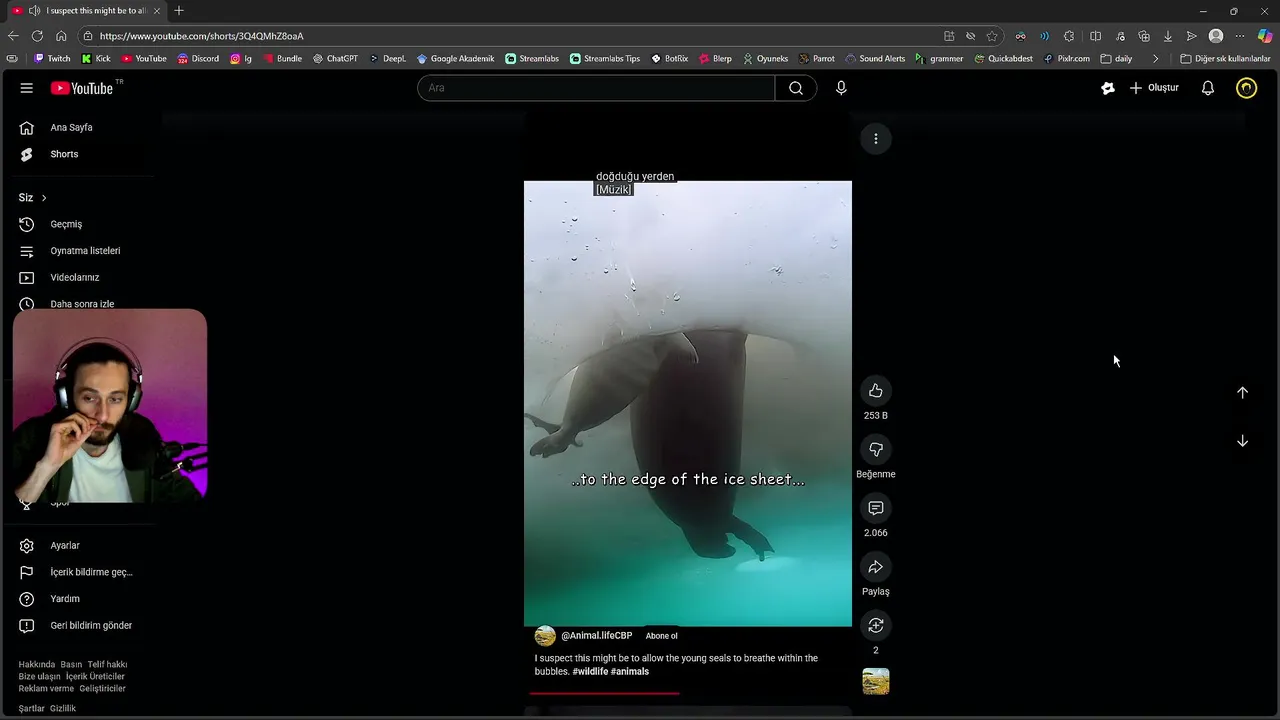
Task: Add this page to favorites star
Action: click(992, 36)
